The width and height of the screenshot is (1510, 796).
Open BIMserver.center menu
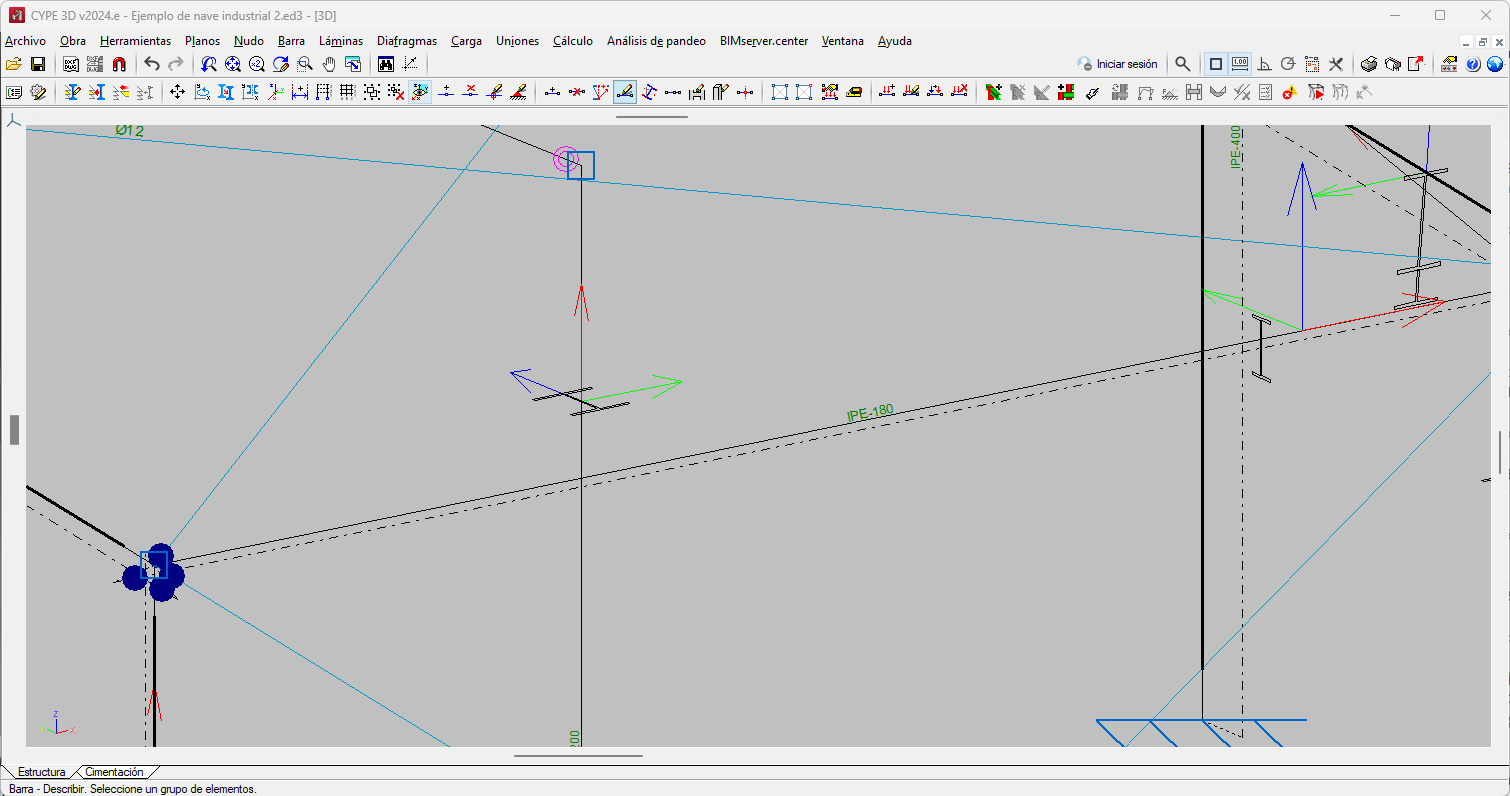(763, 41)
